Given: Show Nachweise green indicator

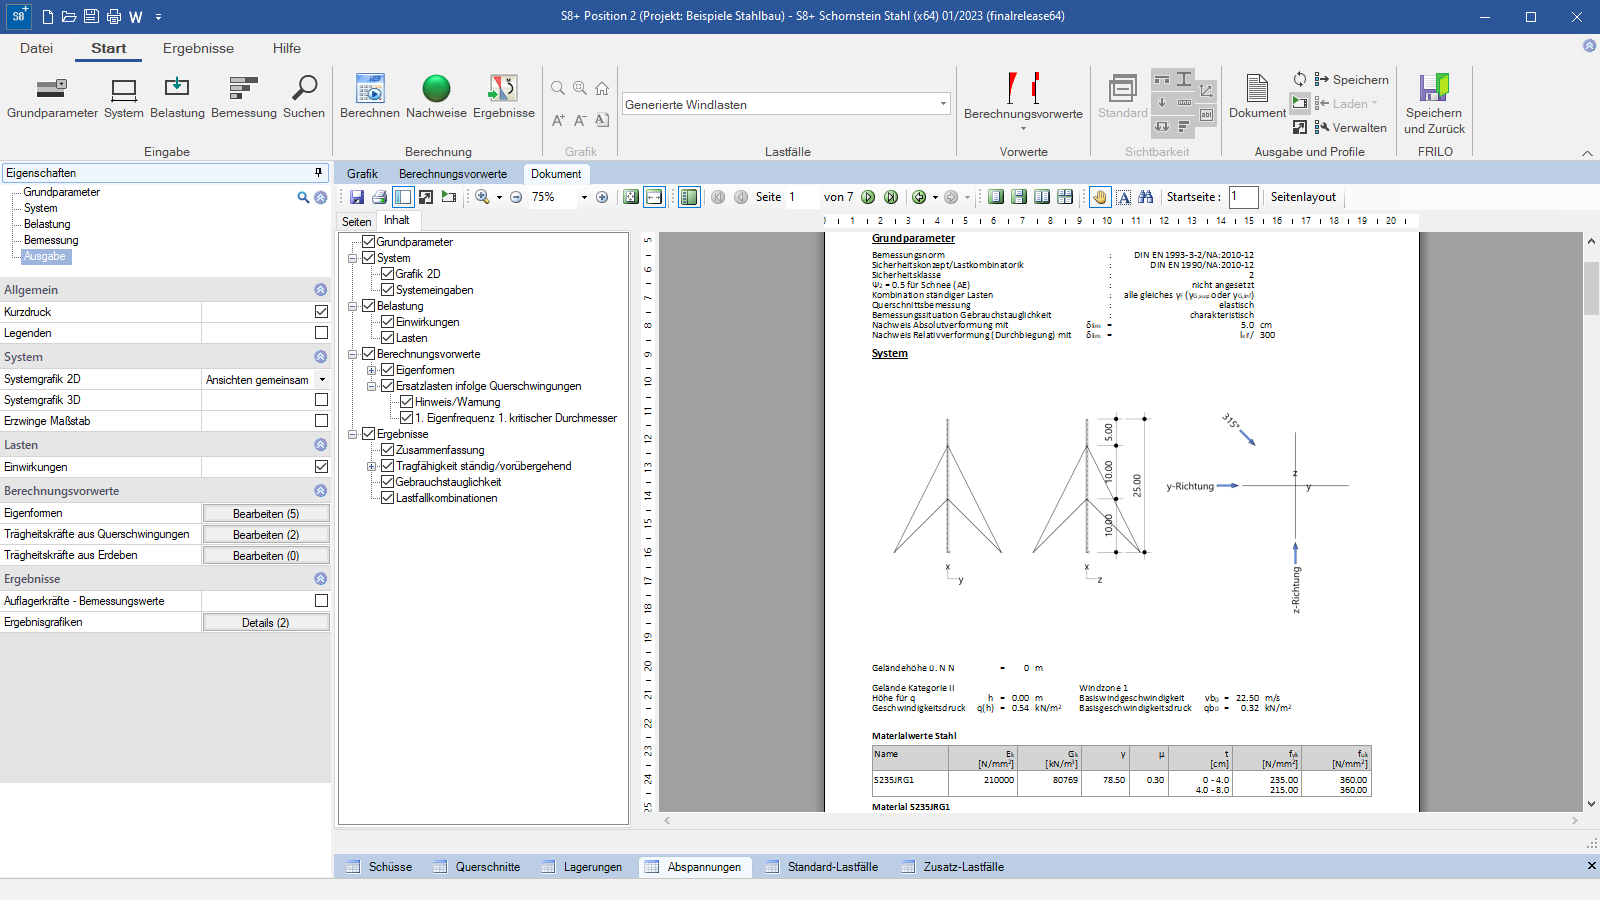Looking at the screenshot, I should pyautogui.click(x=436, y=97).
